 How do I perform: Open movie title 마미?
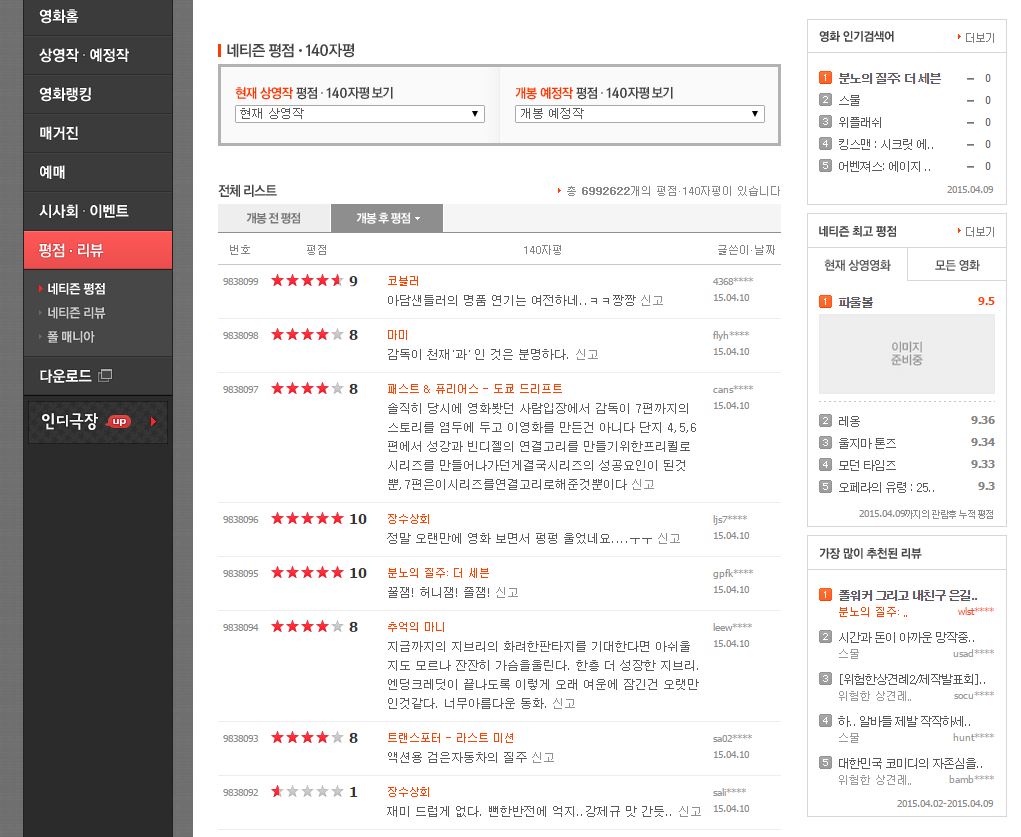[397, 335]
